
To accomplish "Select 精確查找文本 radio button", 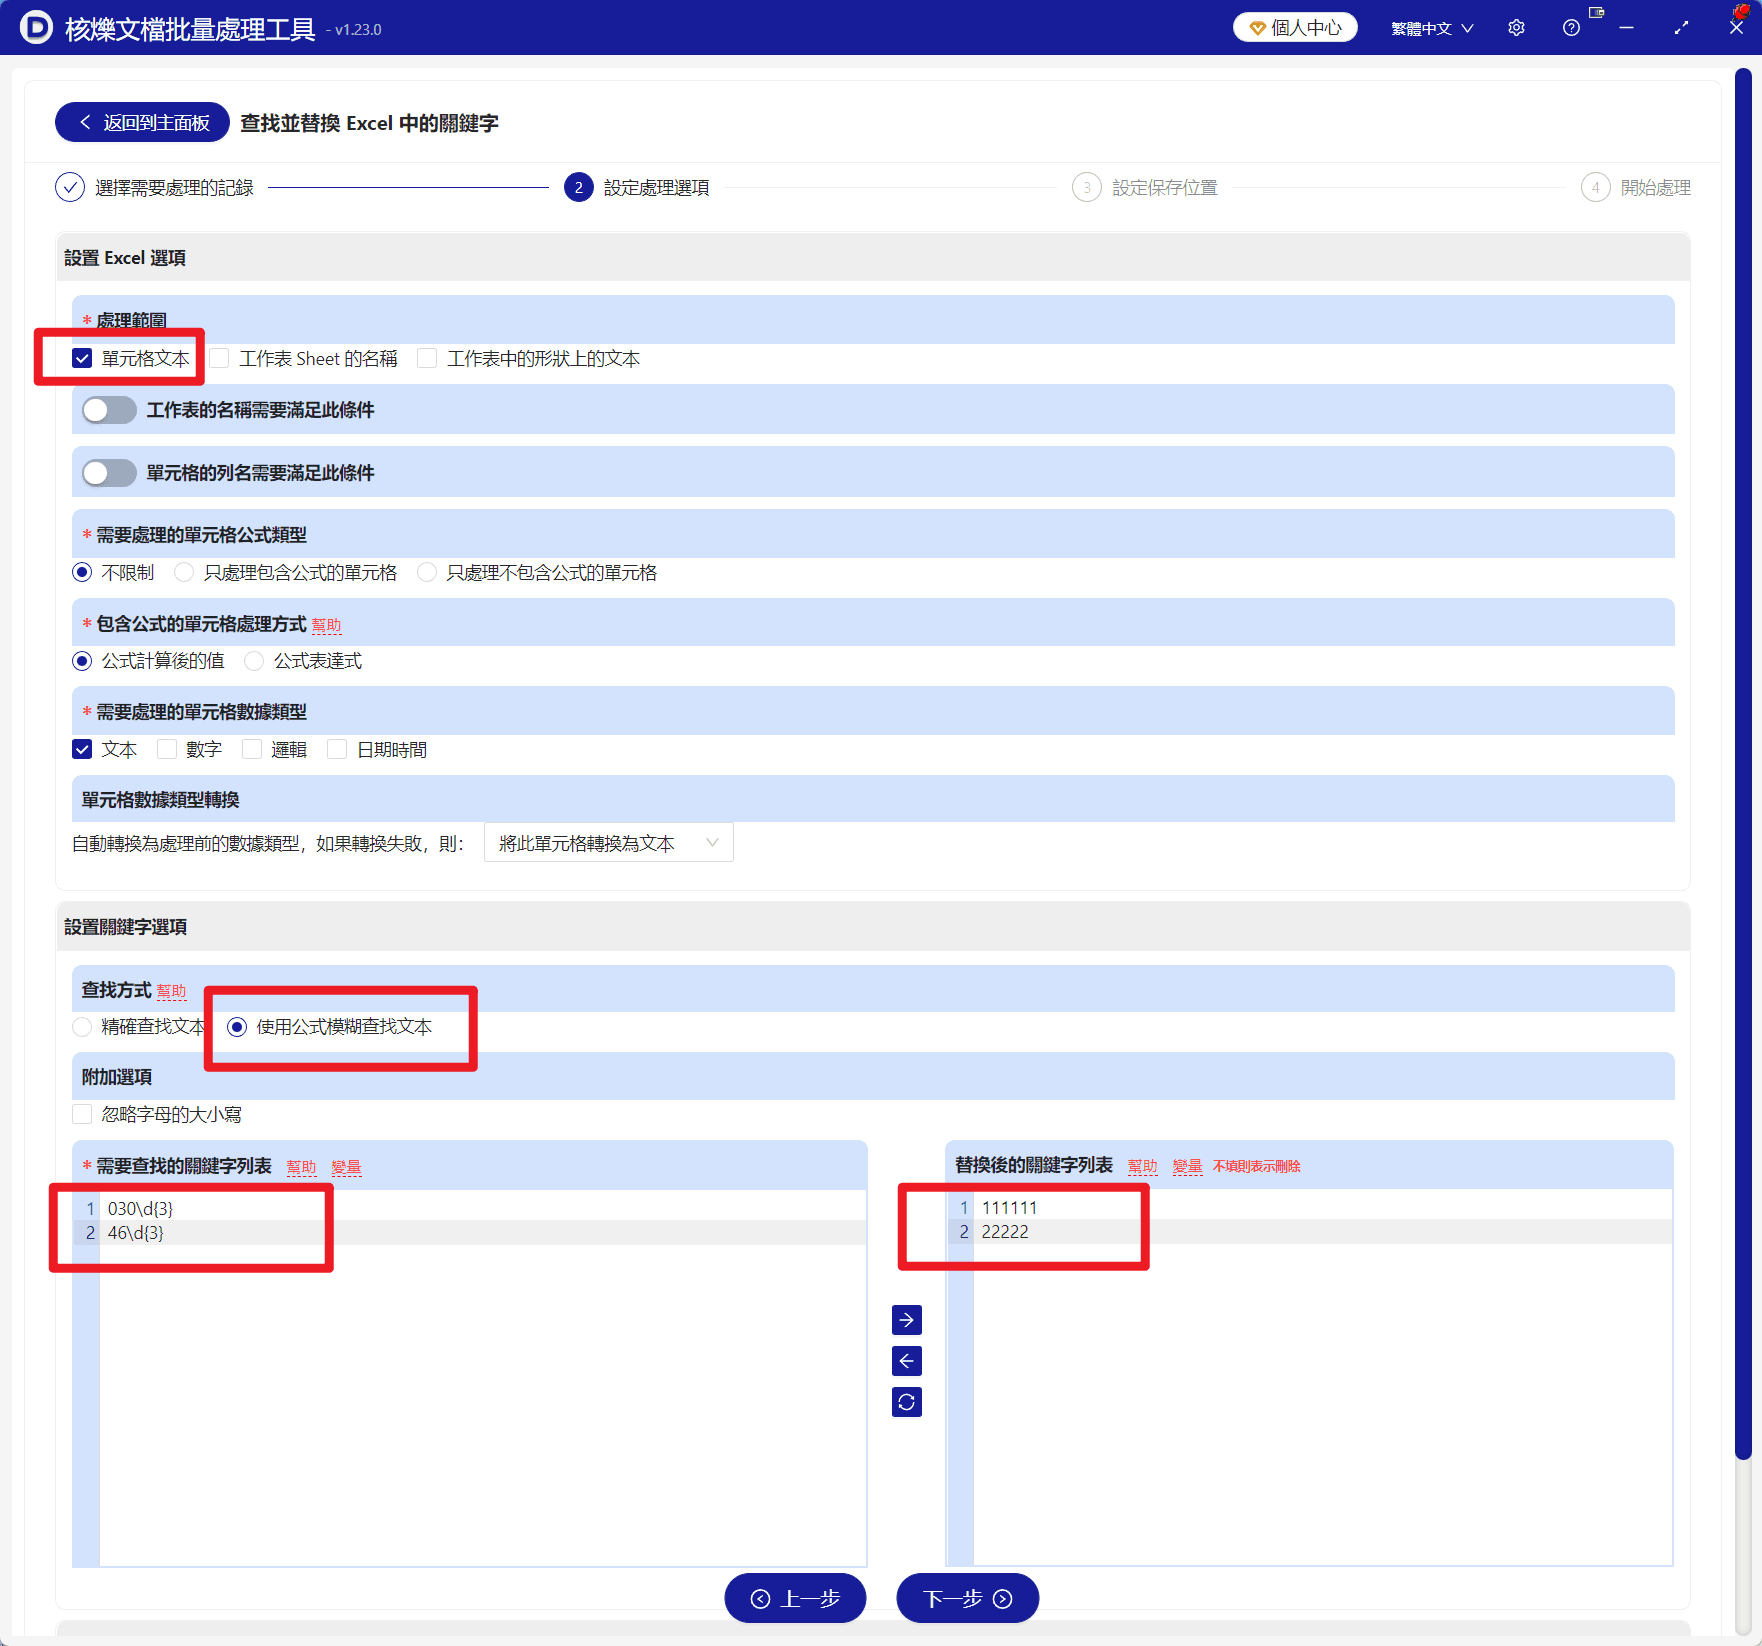I will click(x=82, y=1027).
